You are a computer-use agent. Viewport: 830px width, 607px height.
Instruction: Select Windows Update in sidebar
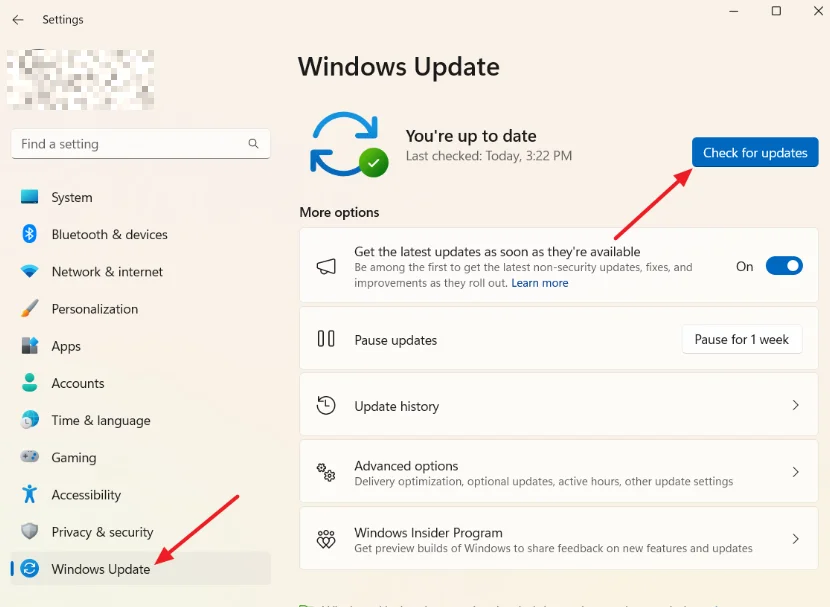point(141,568)
